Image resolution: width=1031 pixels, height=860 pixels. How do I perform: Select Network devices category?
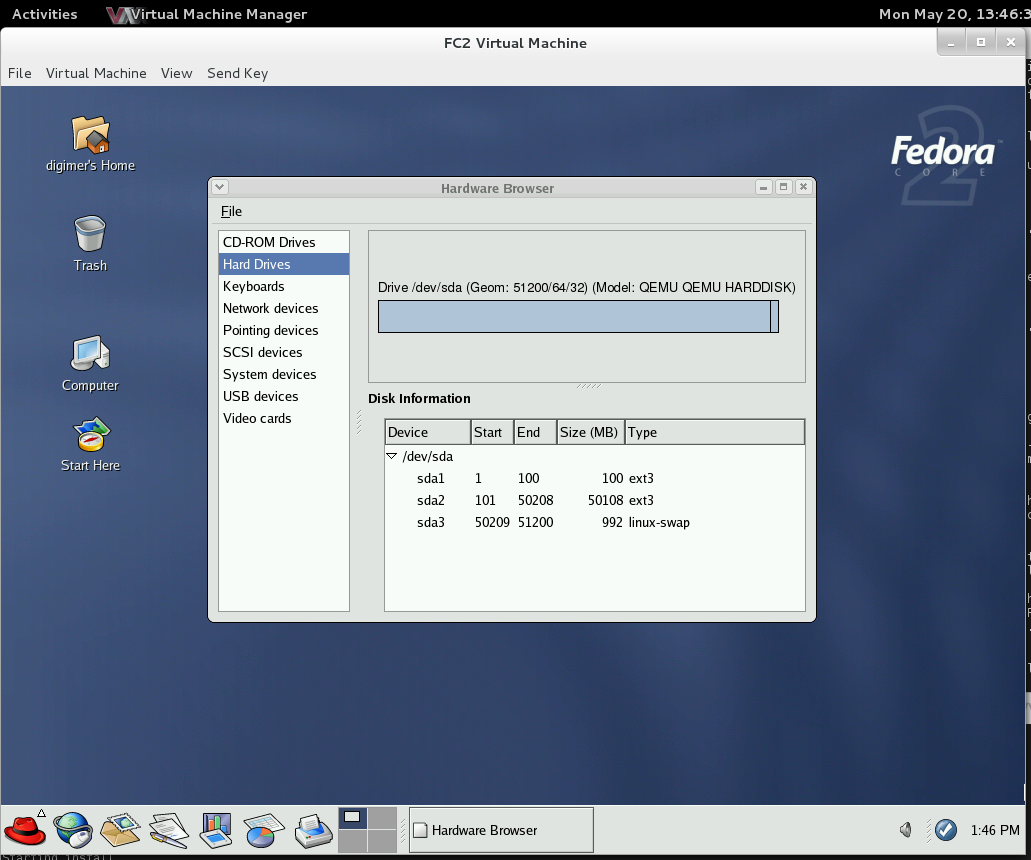[x=283, y=308]
